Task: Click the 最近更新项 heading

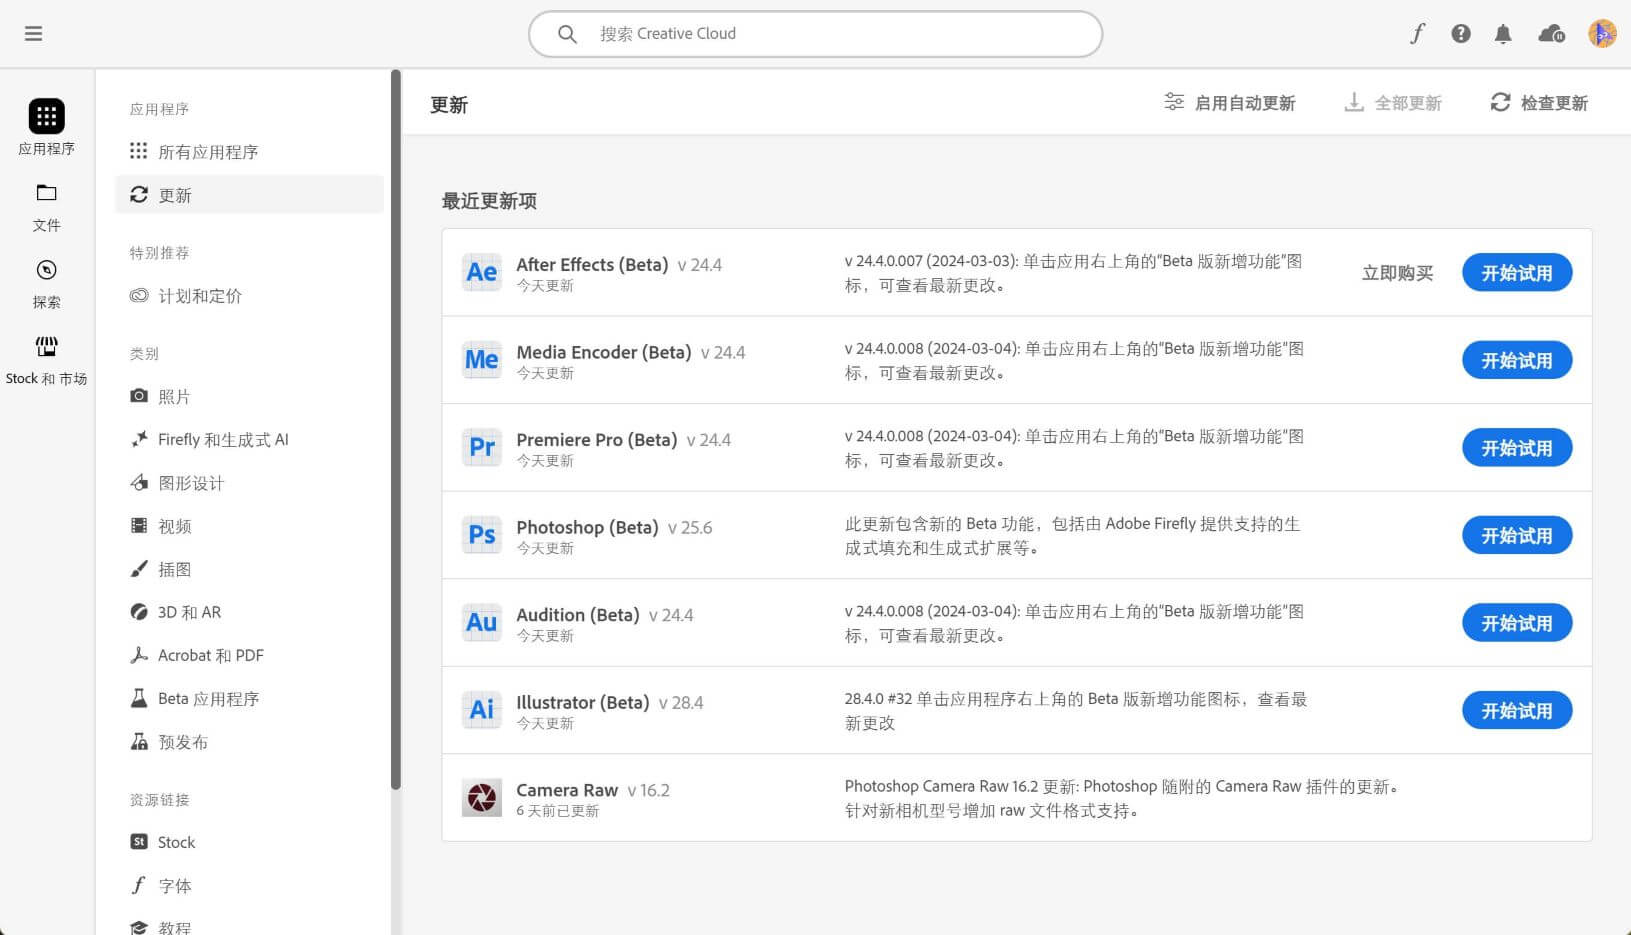Action: pyautogui.click(x=489, y=201)
